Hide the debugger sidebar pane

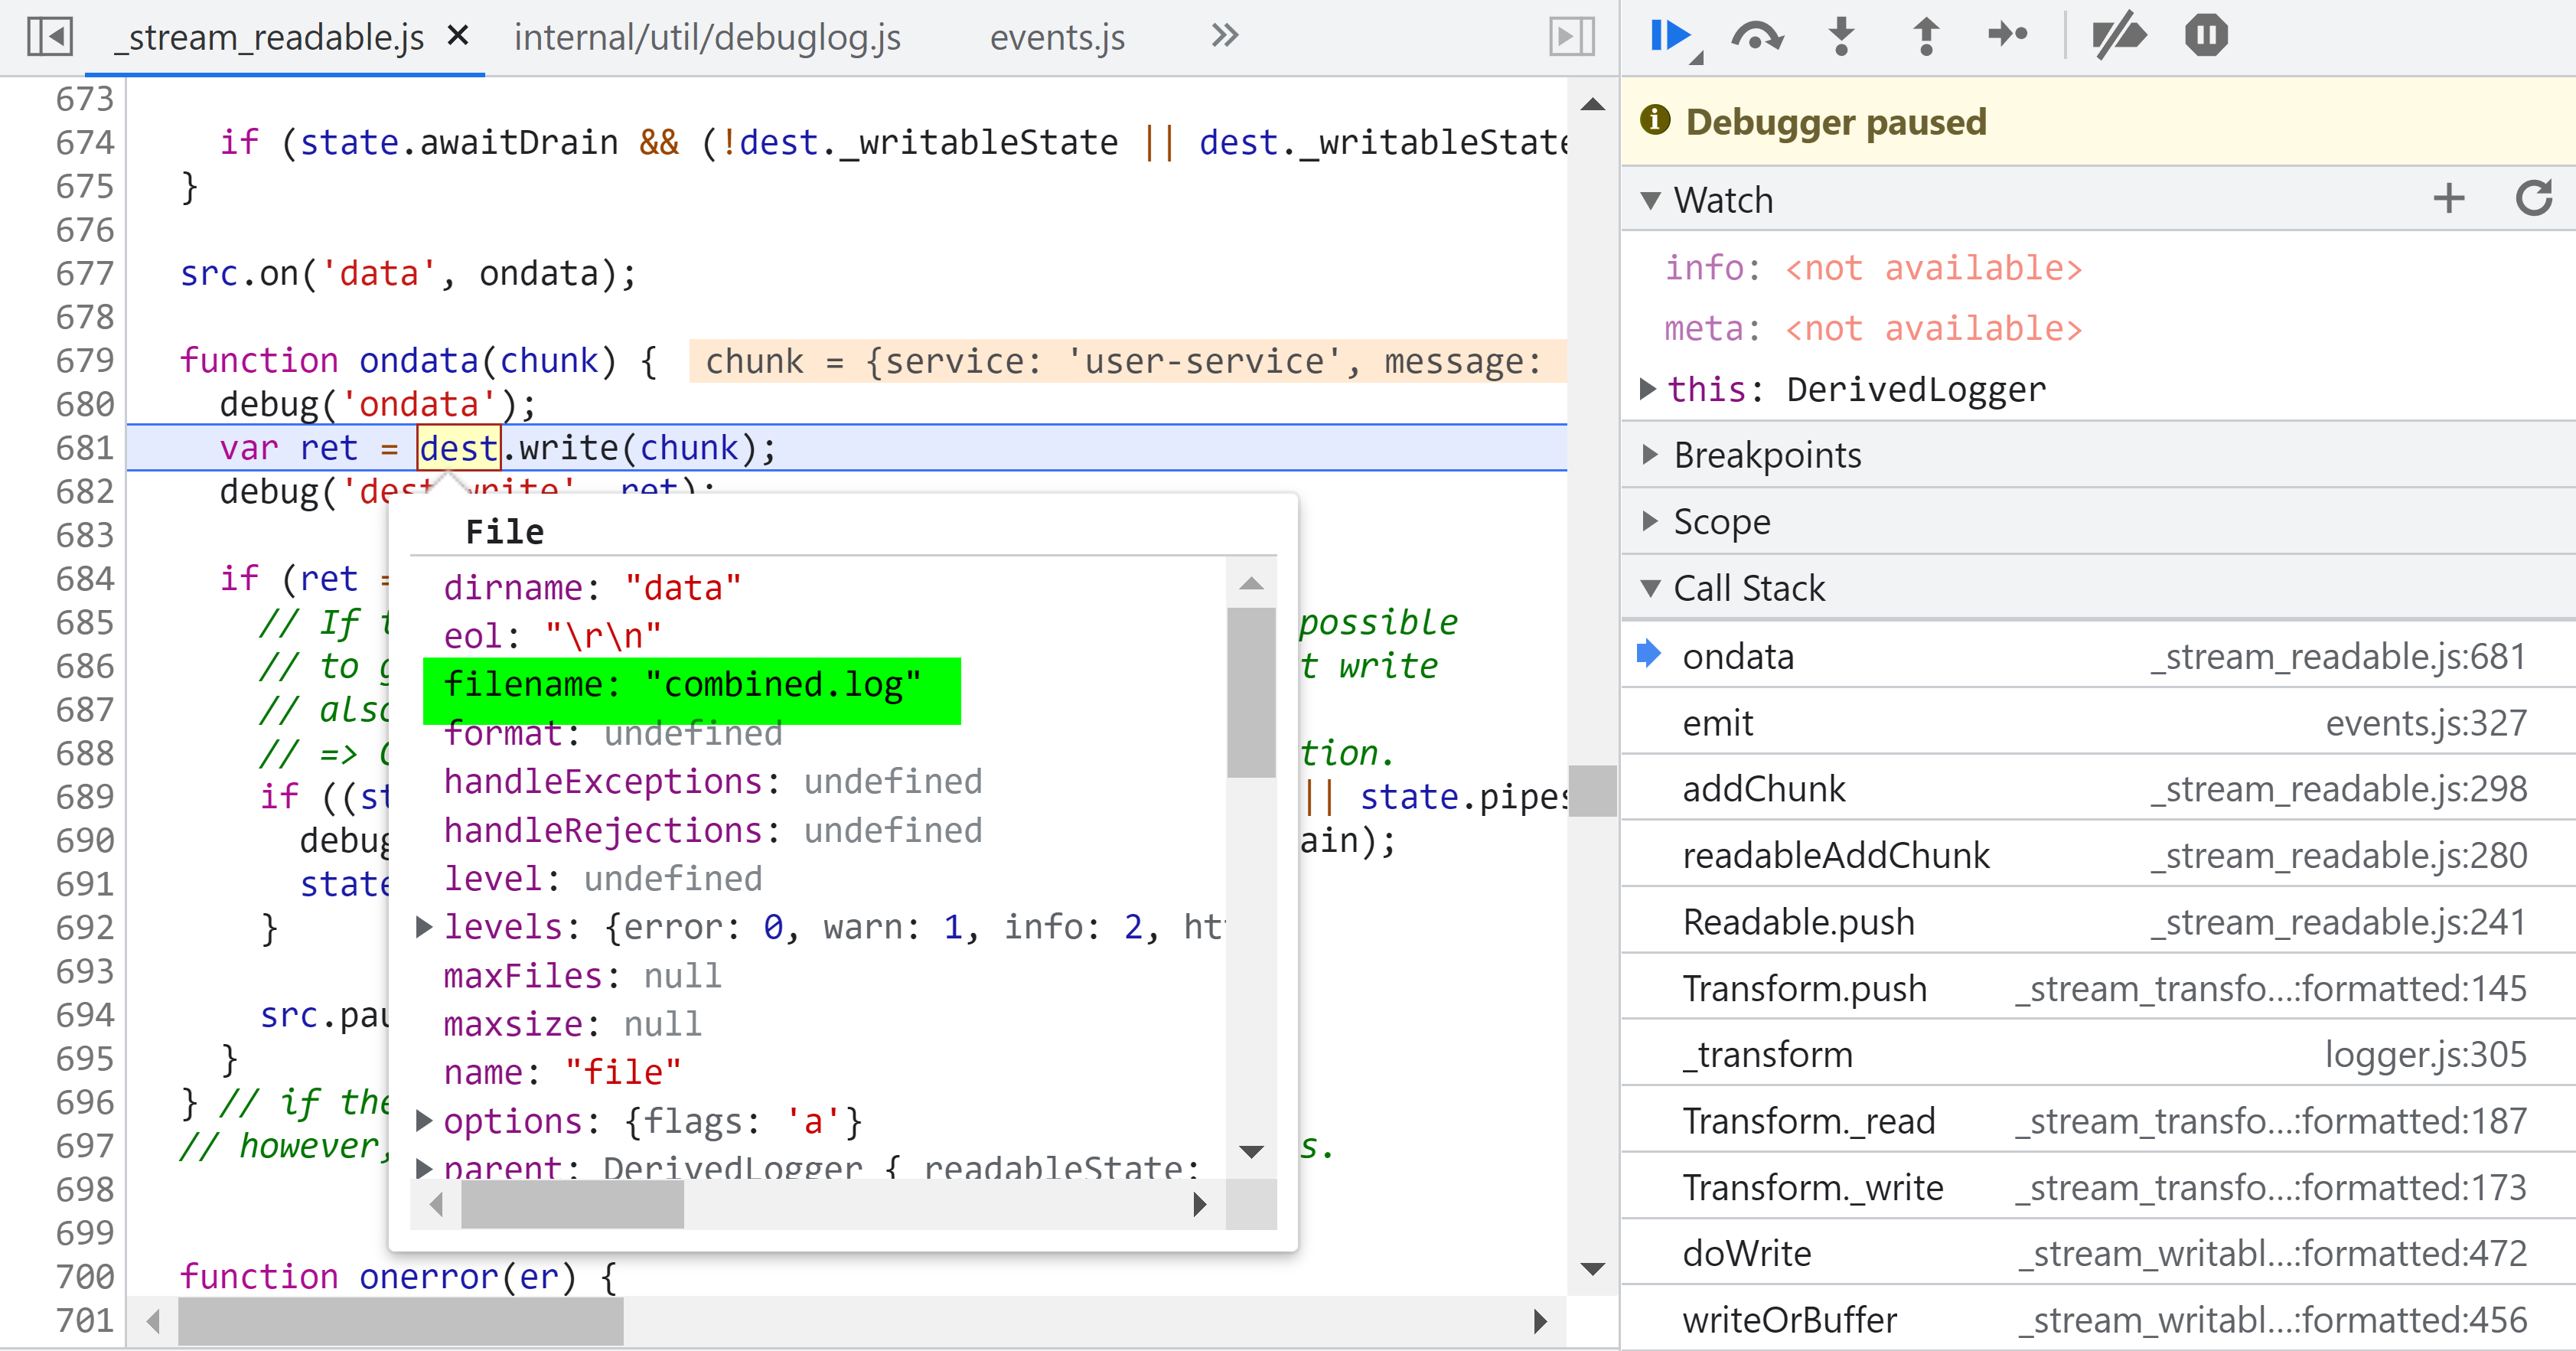click(1571, 37)
